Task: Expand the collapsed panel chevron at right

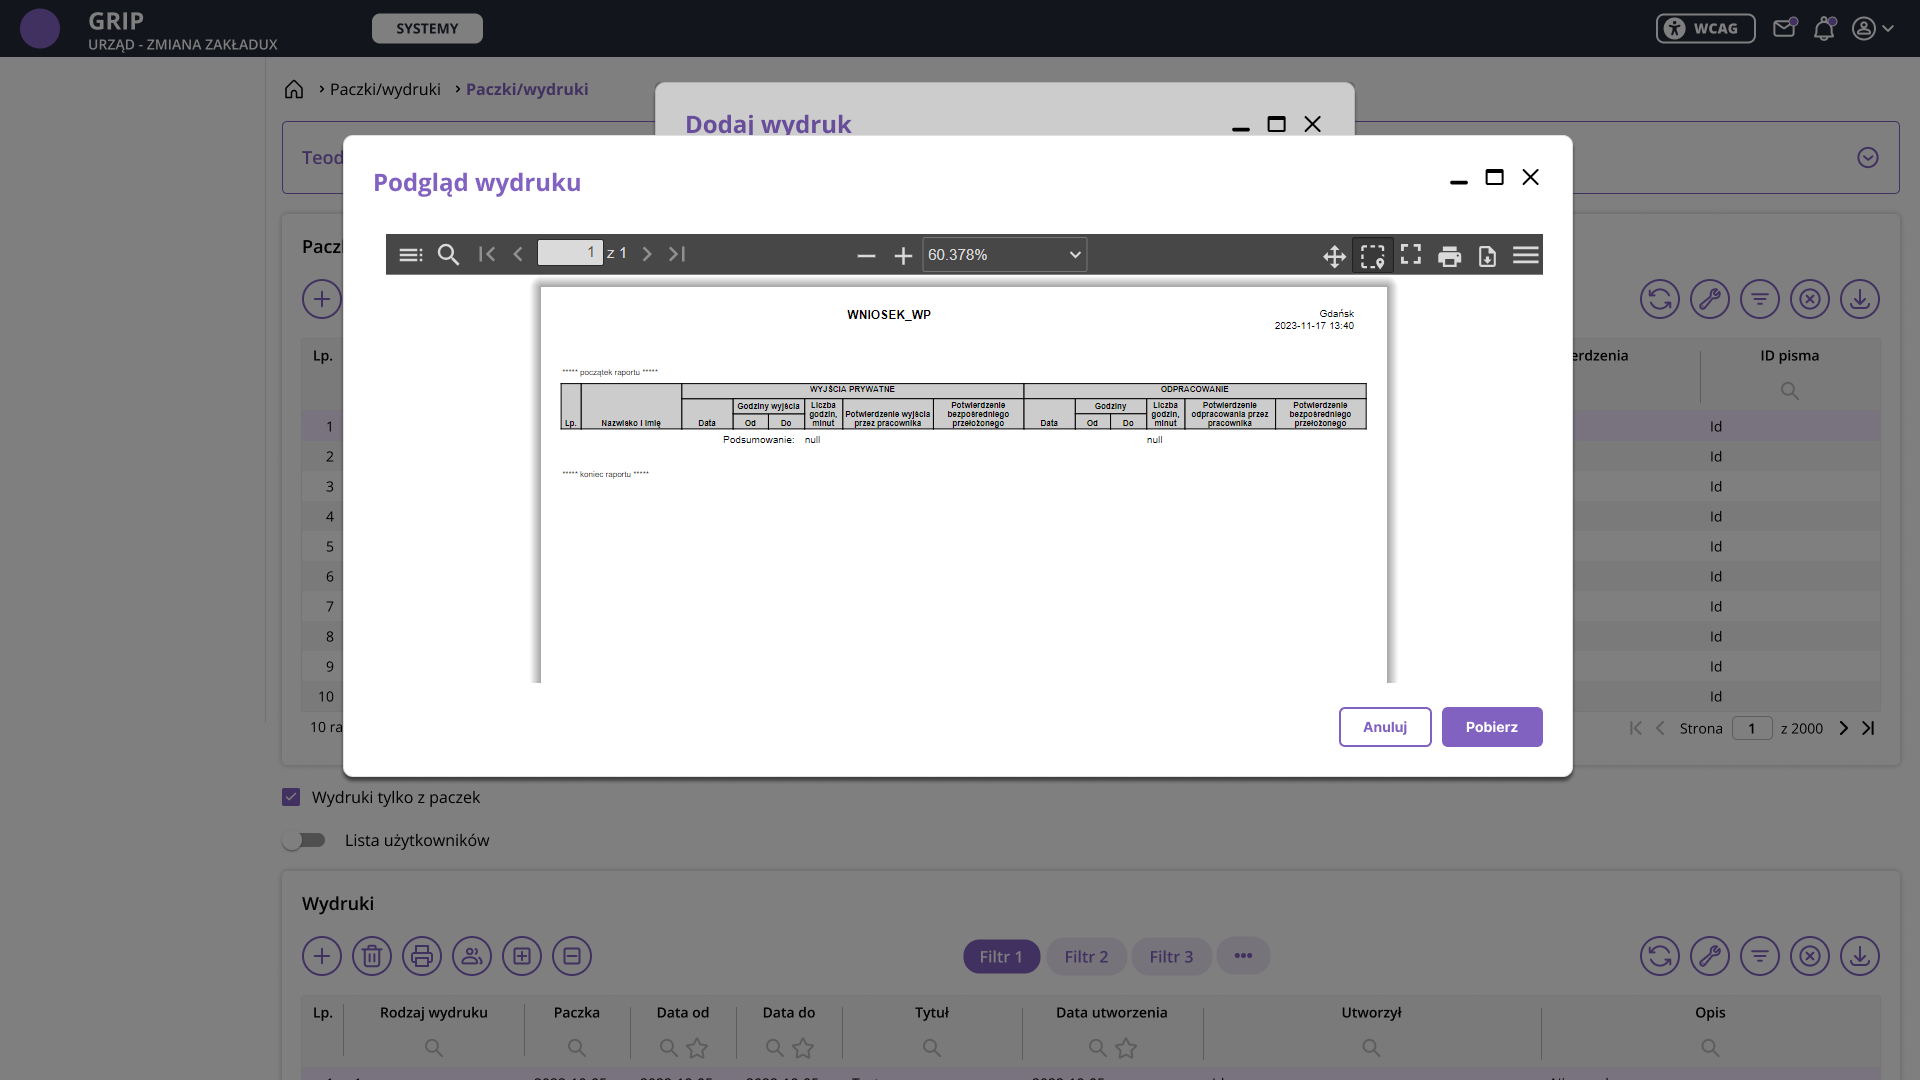Action: click(x=1868, y=158)
